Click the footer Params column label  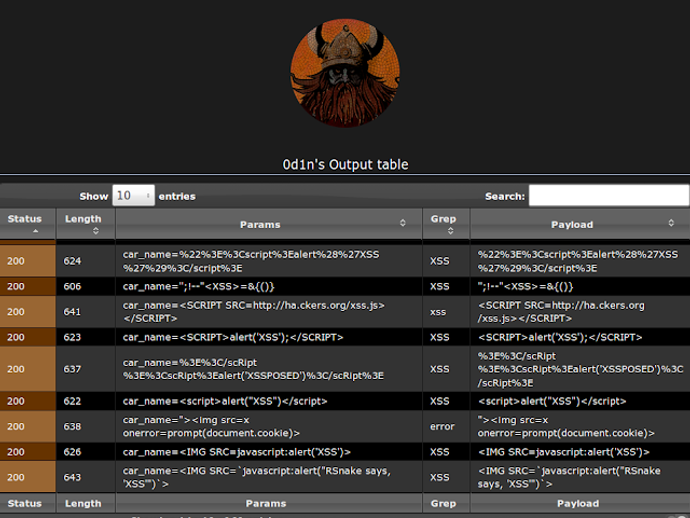(266, 503)
